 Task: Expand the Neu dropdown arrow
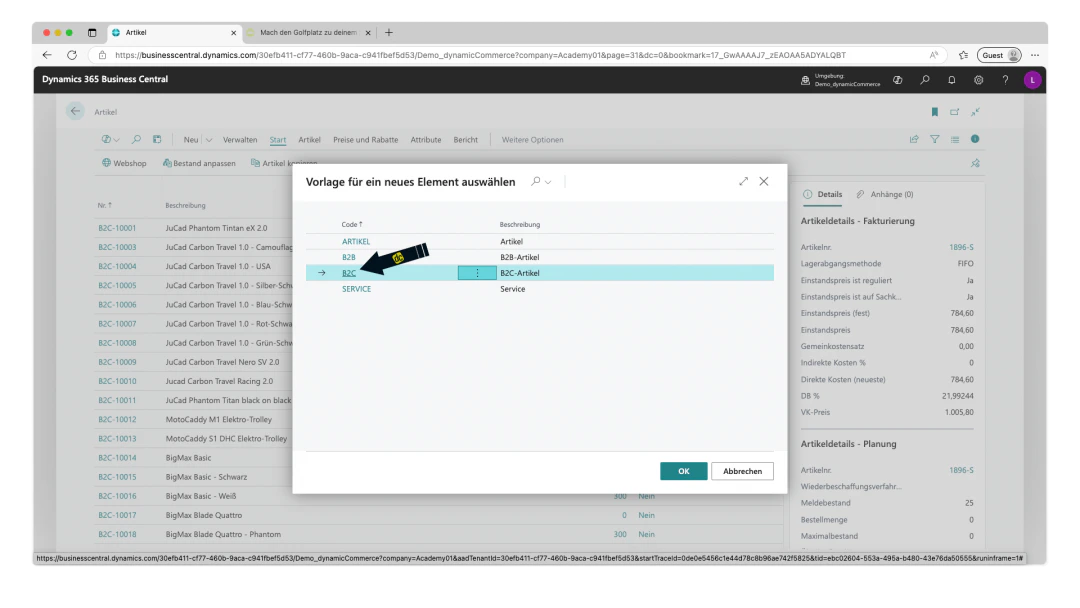[x=209, y=140]
